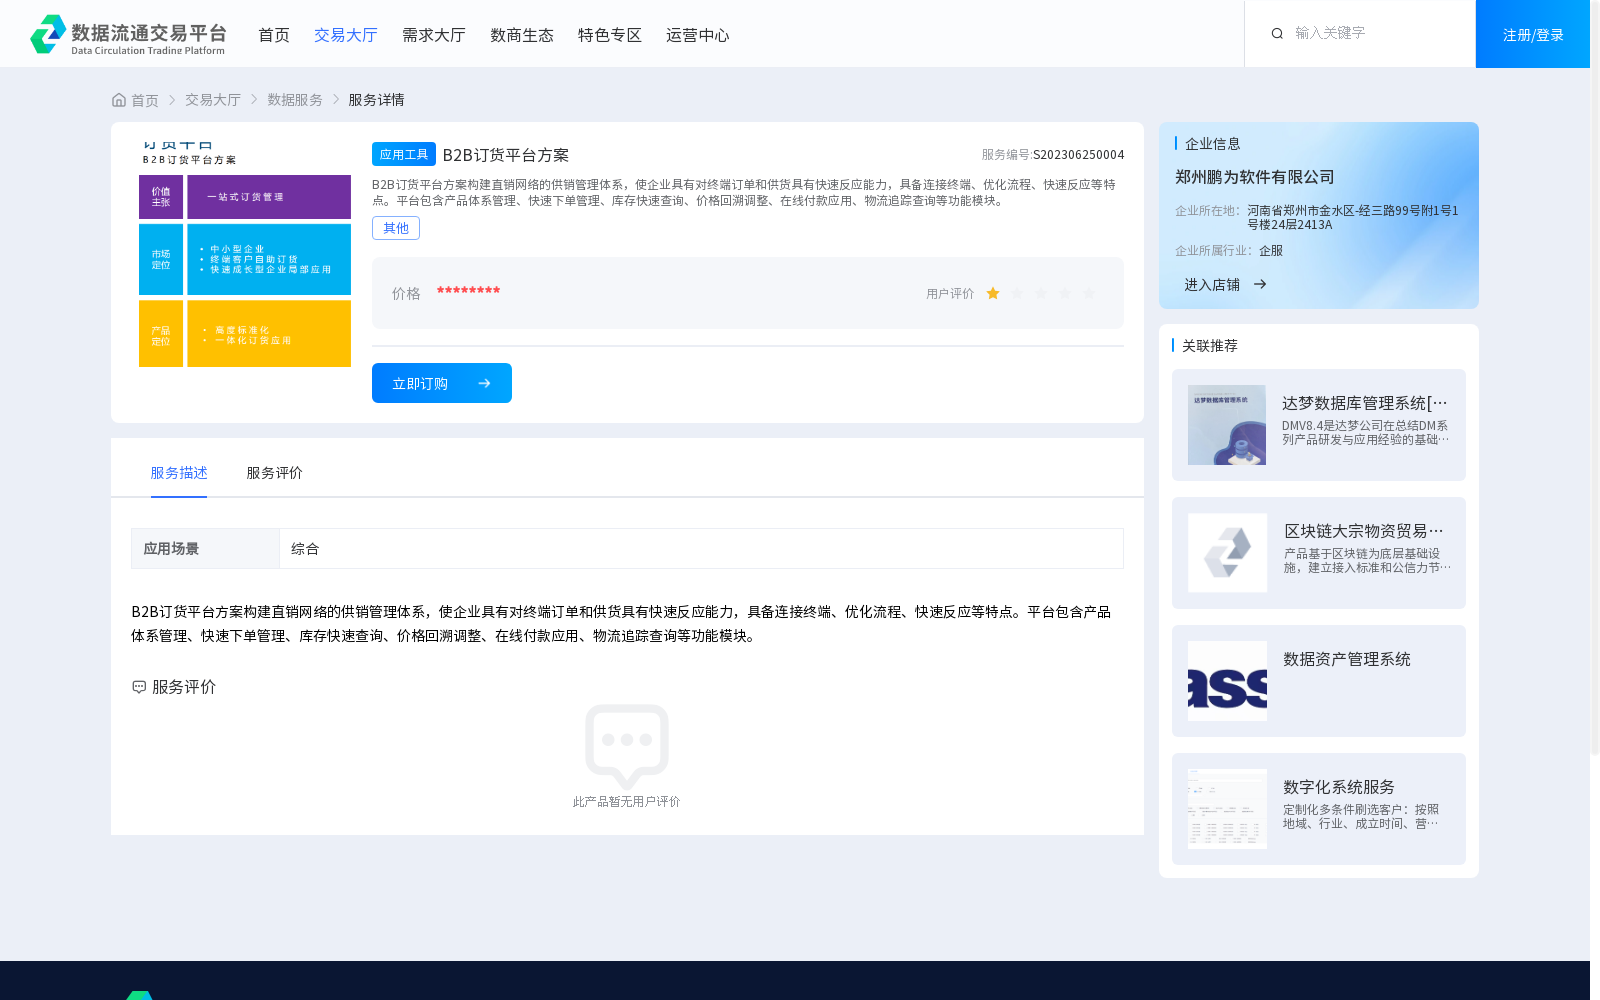Click the 进入店铺 link
Image resolution: width=1600 pixels, height=1000 pixels.
pos(1212,285)
